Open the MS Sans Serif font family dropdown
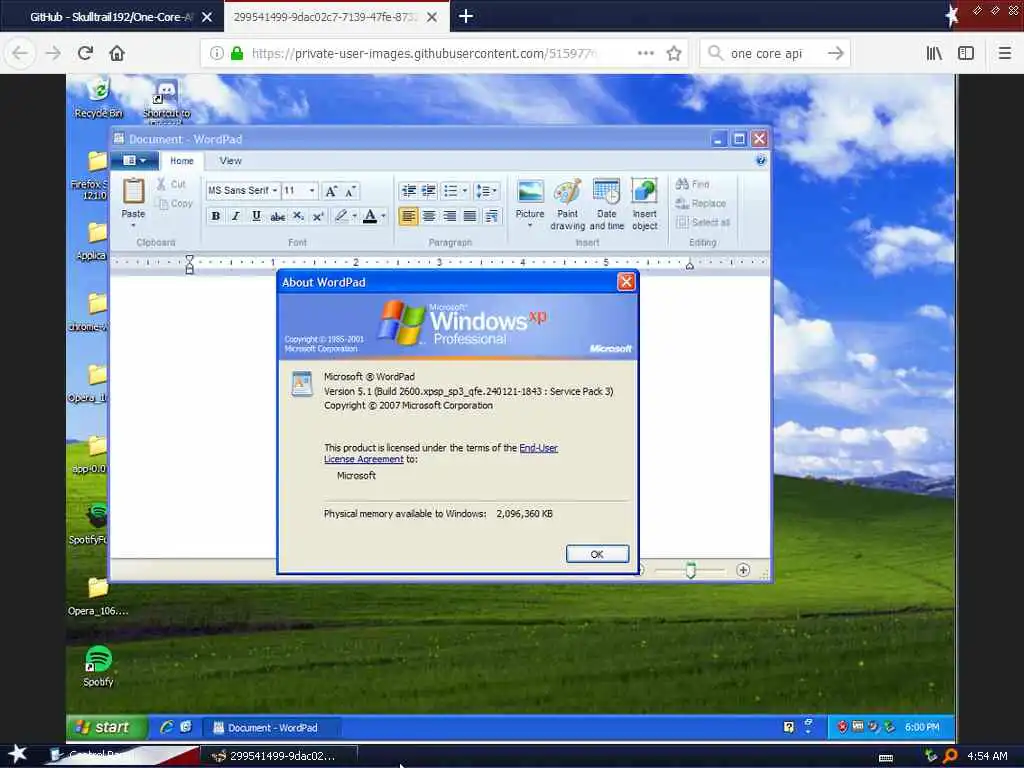 coord(275,191)
